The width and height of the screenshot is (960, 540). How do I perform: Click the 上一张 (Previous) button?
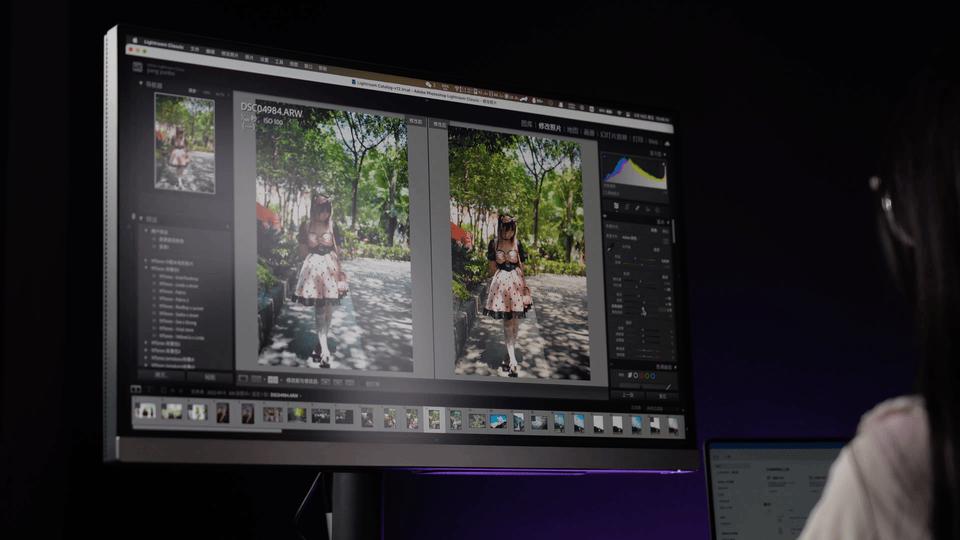[x=629, y=395]
